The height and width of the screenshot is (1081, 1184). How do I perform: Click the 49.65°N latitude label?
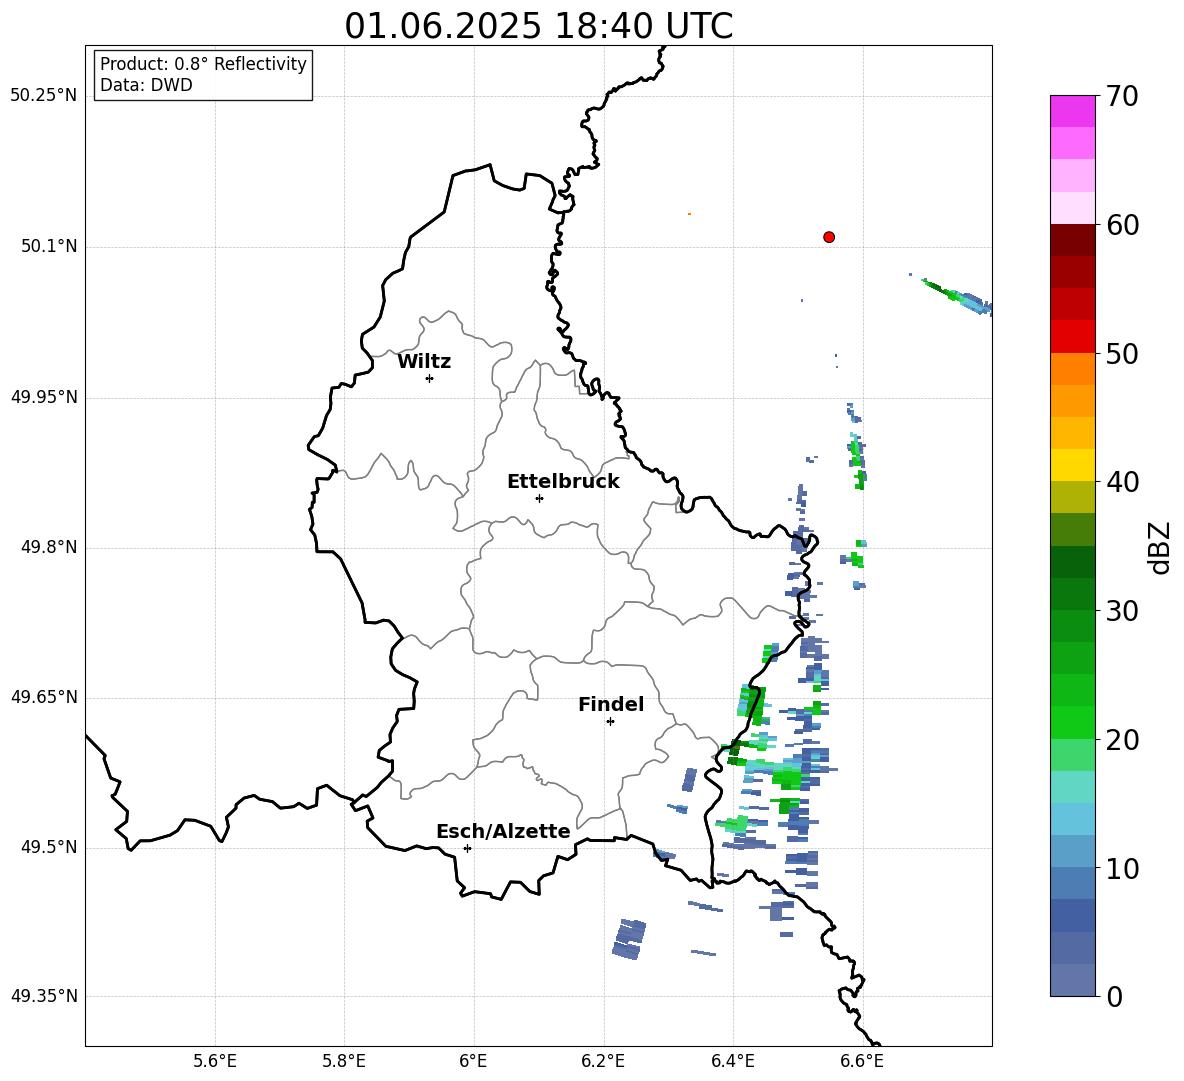pyautogui.click(x=44, y=697)
